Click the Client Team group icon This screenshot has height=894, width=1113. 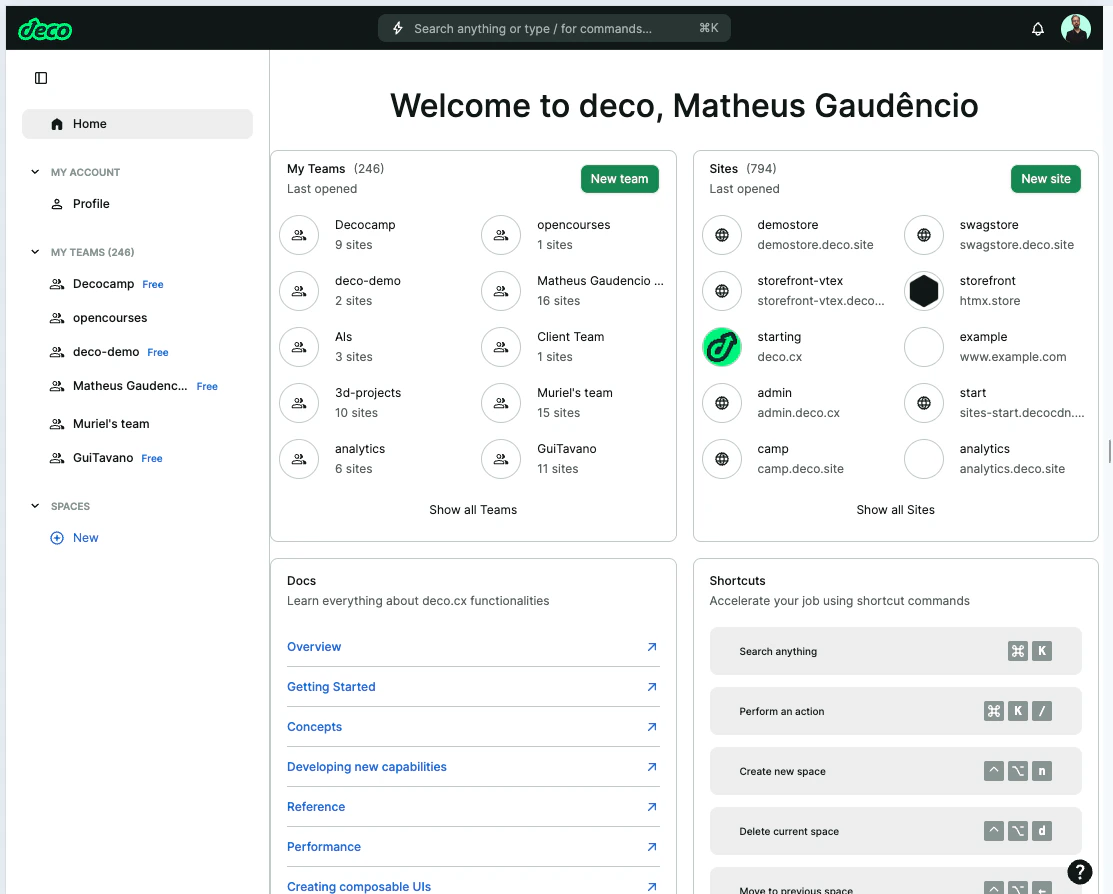501,347
